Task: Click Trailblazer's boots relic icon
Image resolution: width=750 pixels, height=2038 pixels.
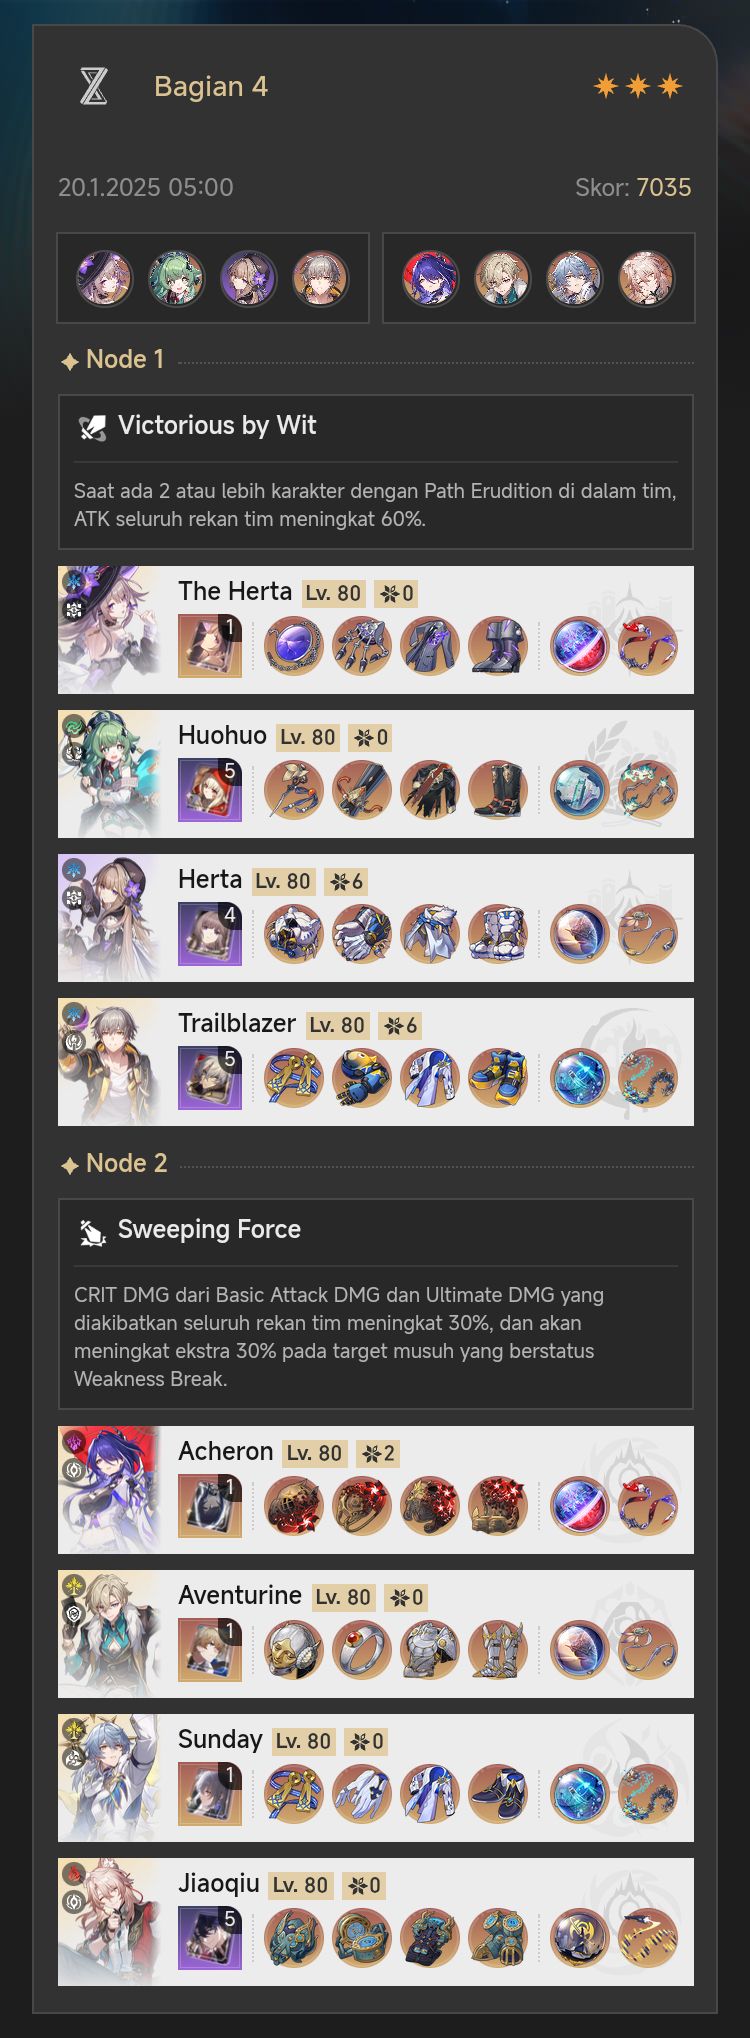Action: [x=498, y=1078]
